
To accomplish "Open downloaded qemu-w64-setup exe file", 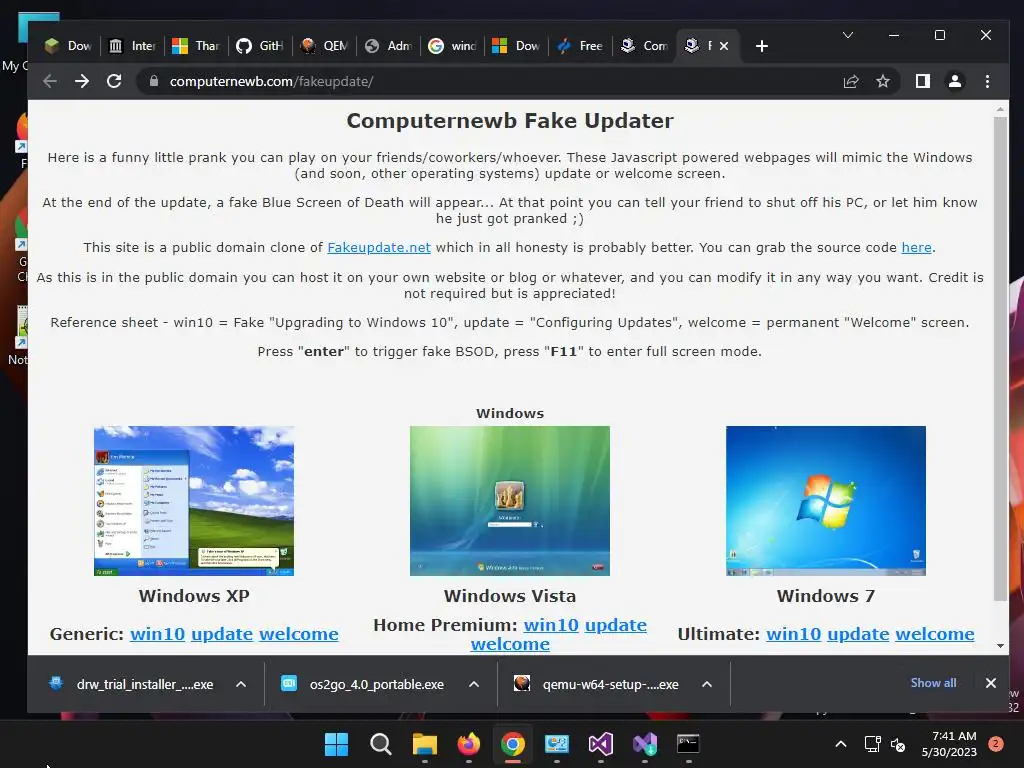I will pos(597,684).
